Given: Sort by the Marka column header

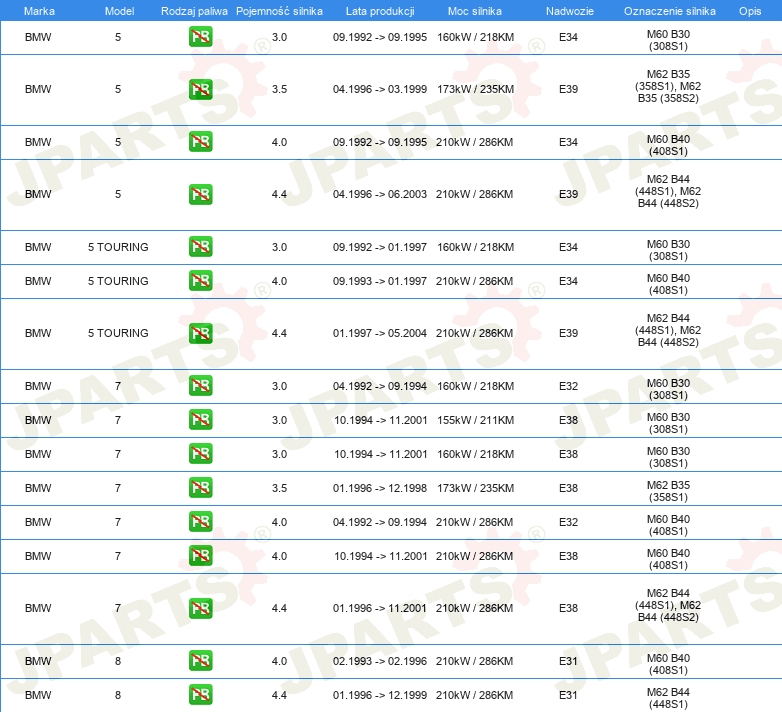Looking at the screenshot, I should coord(38,10).
